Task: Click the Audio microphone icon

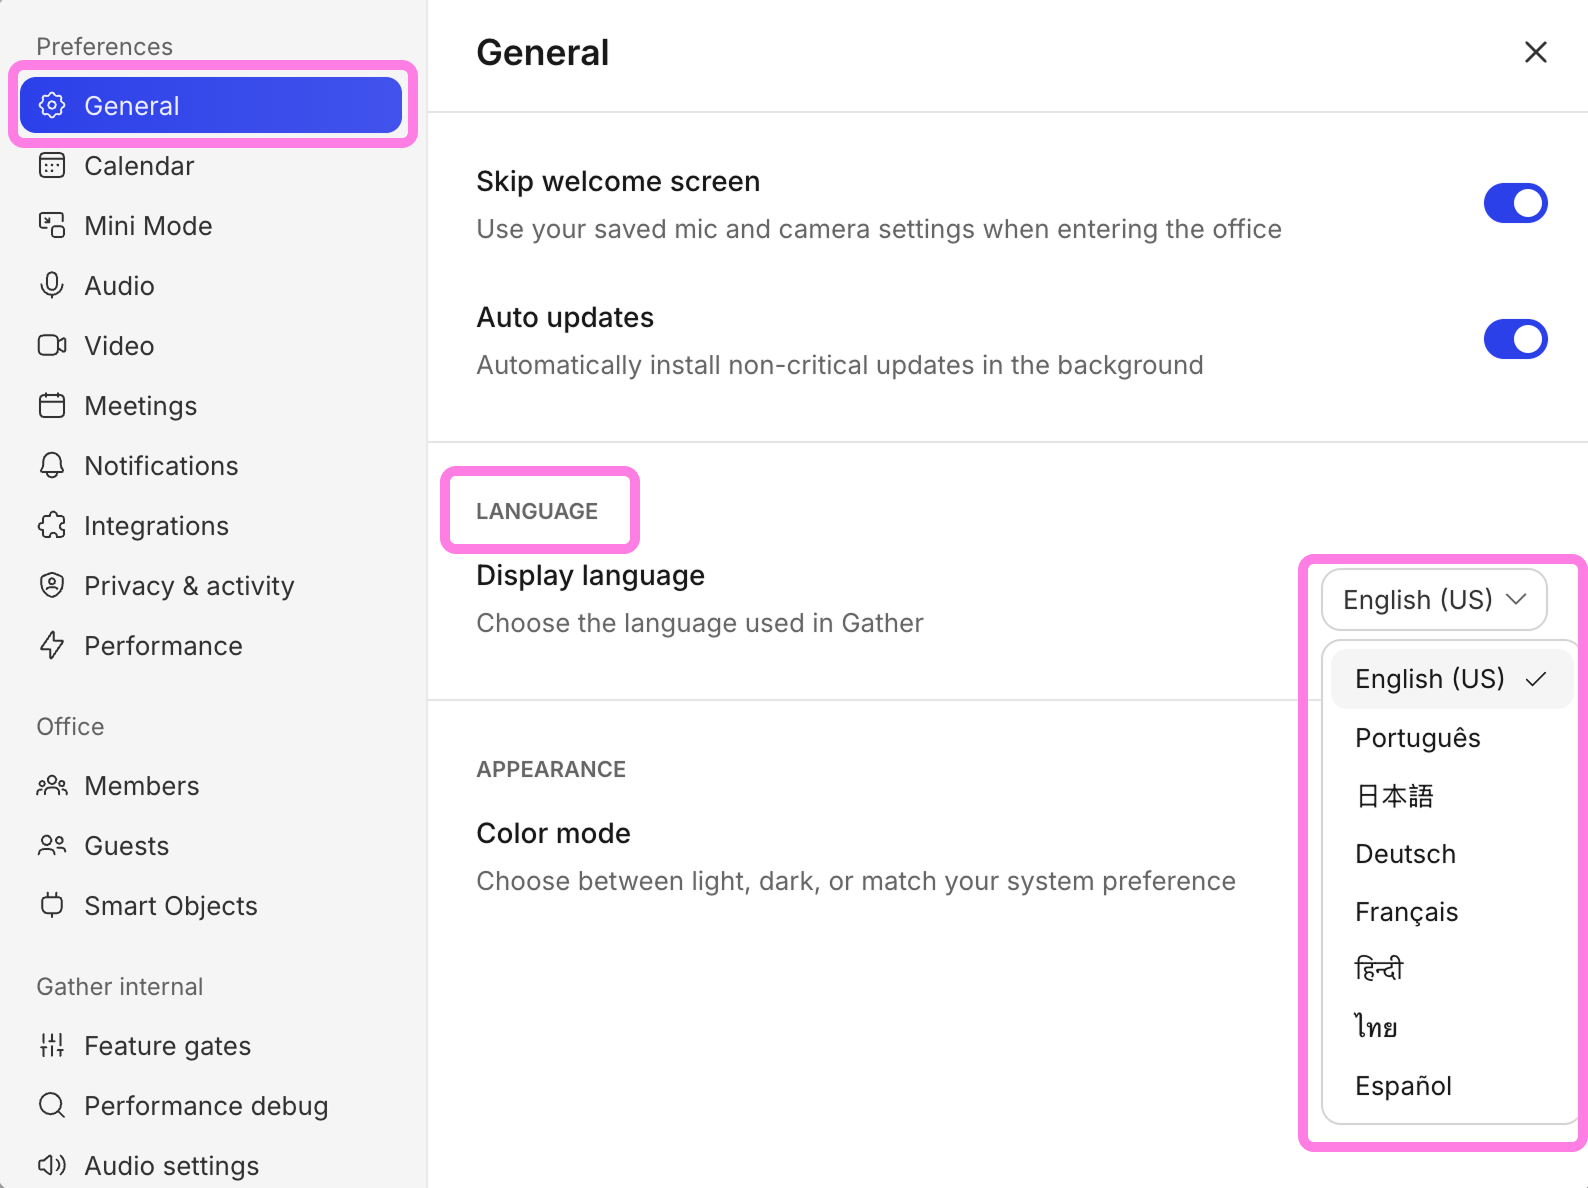Action: (52, 285)
